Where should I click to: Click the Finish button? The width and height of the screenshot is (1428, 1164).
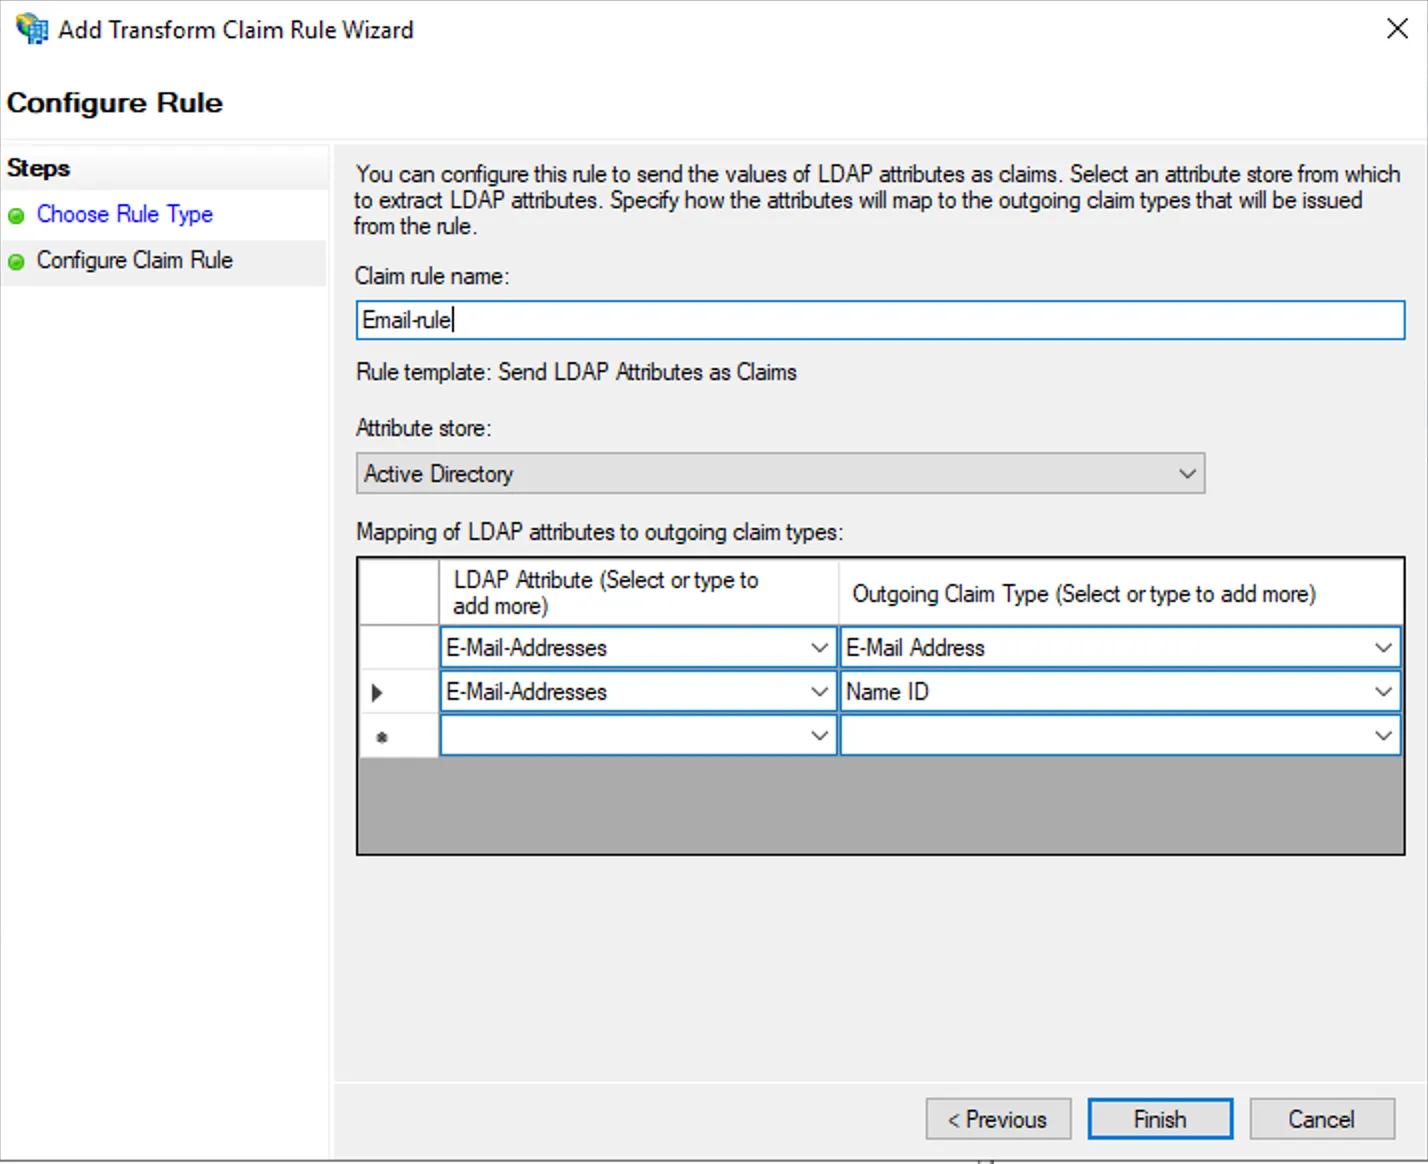tap(1159, 1118)
